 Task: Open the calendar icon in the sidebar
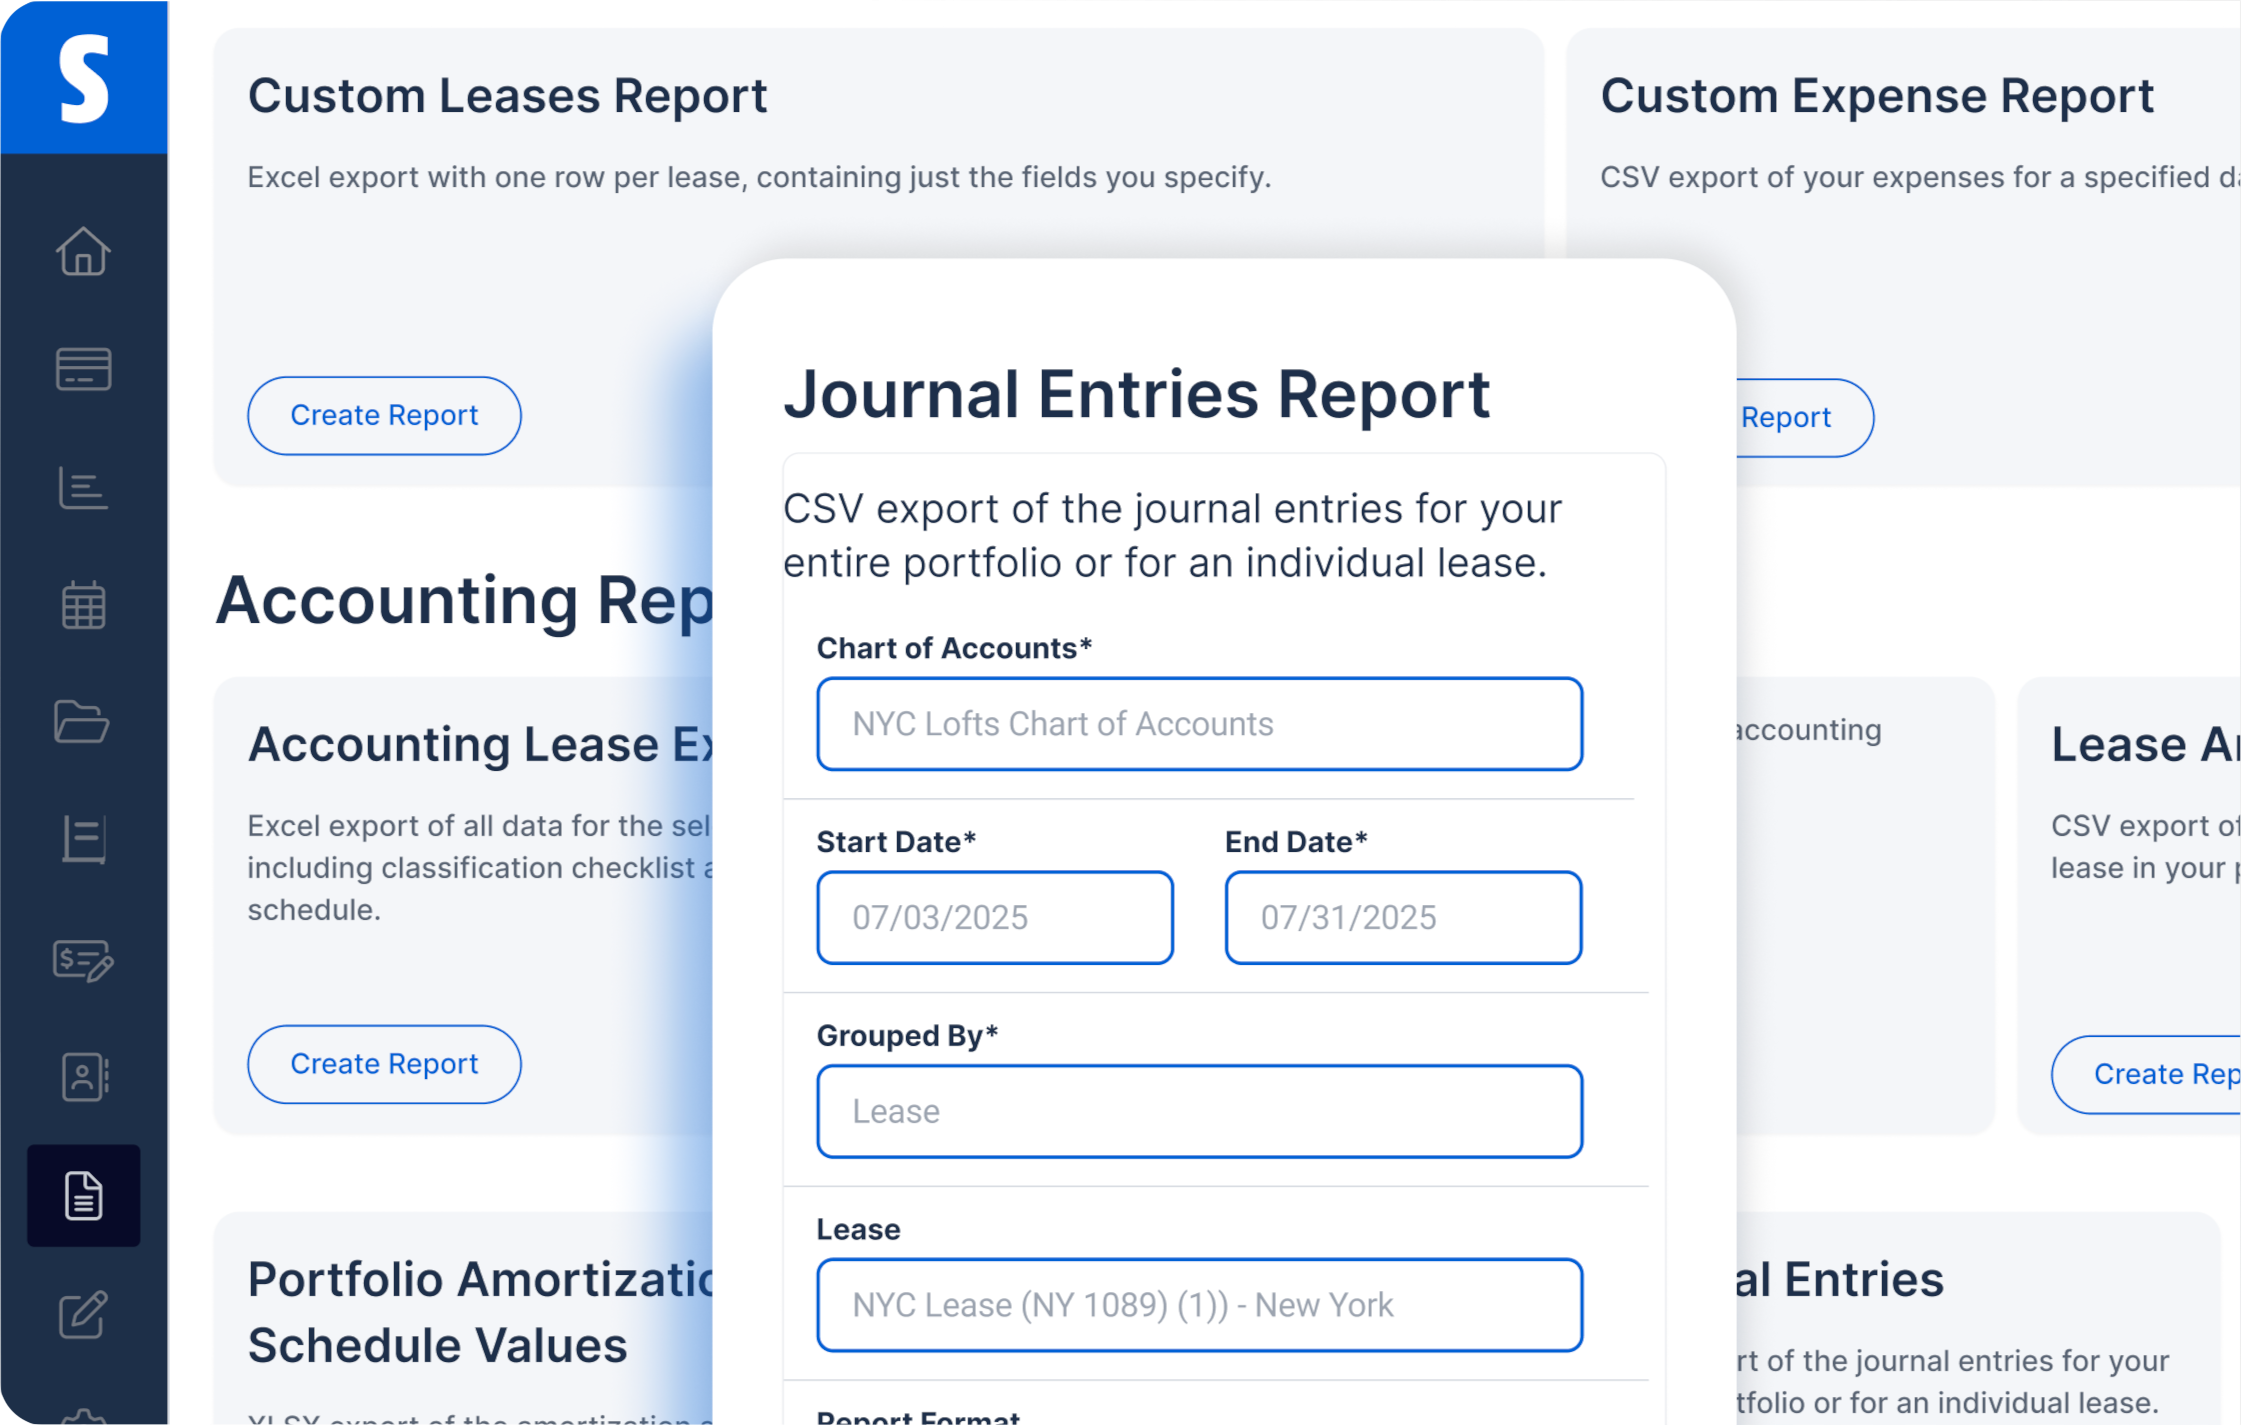pos(84,605)
